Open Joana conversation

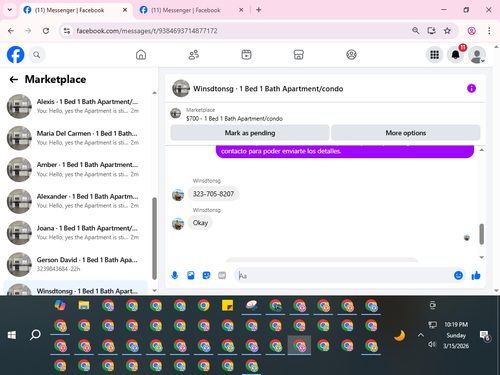(x=75, y=233)
